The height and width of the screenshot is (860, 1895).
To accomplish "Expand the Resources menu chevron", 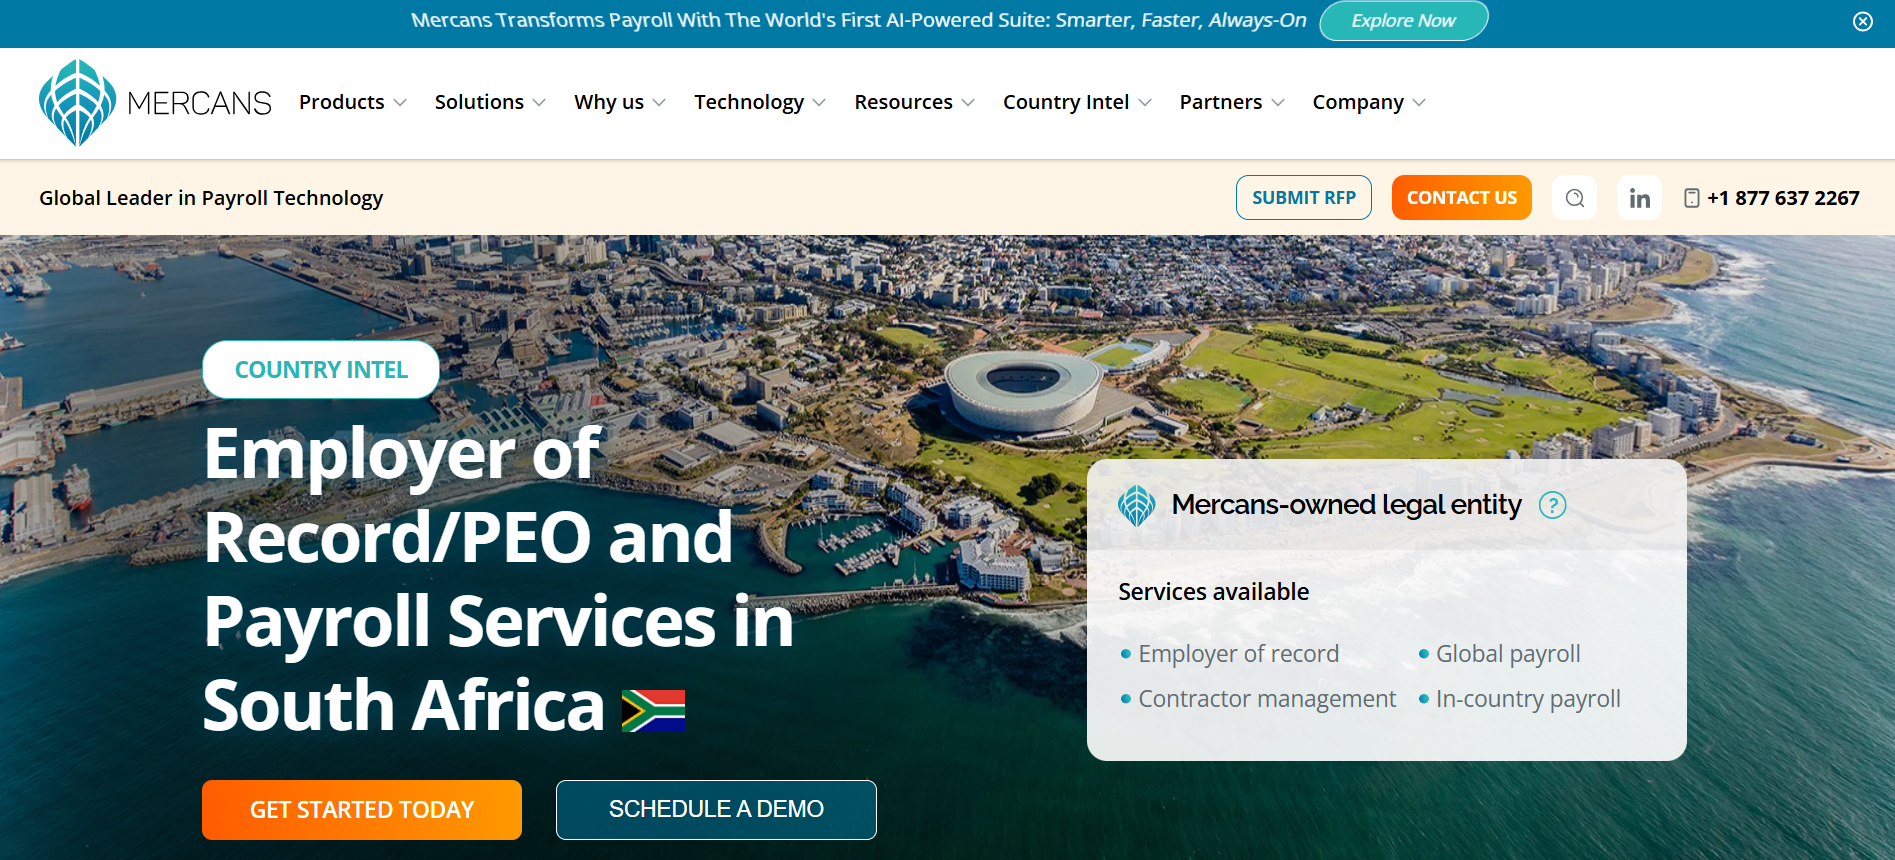I will [968, 103].
